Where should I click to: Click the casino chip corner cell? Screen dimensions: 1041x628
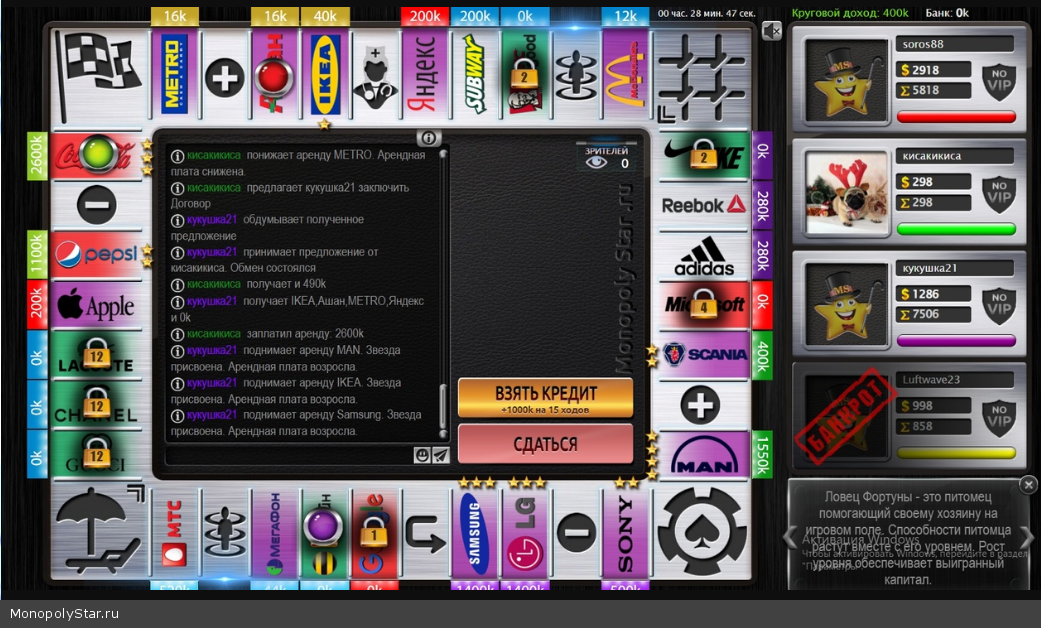(x=702, y=531)
